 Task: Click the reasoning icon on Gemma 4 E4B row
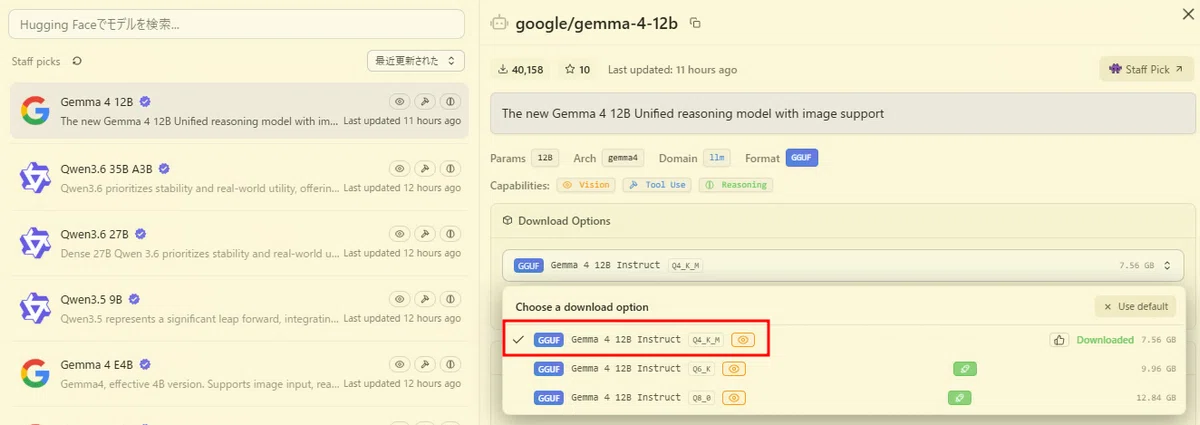[450, 364]
